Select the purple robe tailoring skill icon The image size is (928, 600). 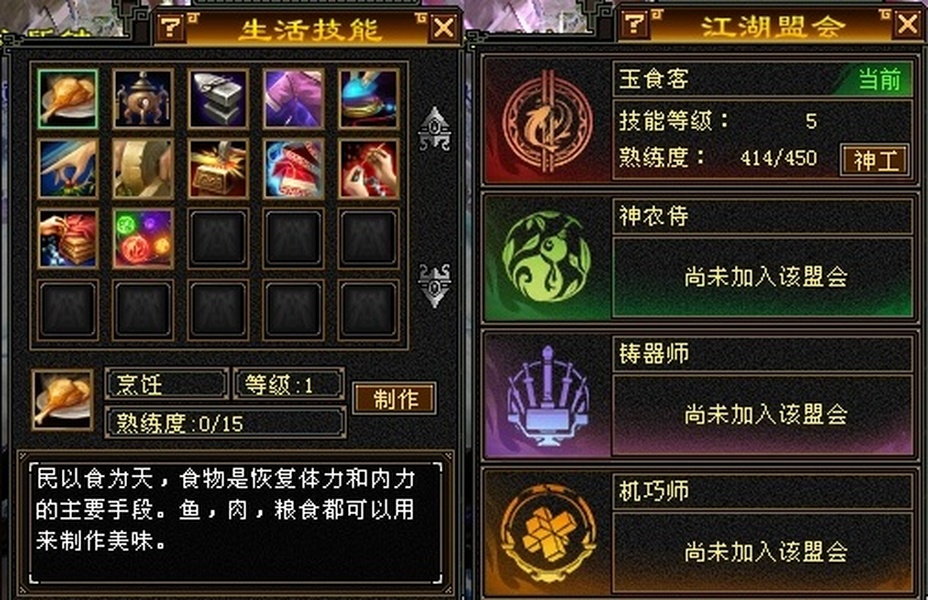click(293, 99)
